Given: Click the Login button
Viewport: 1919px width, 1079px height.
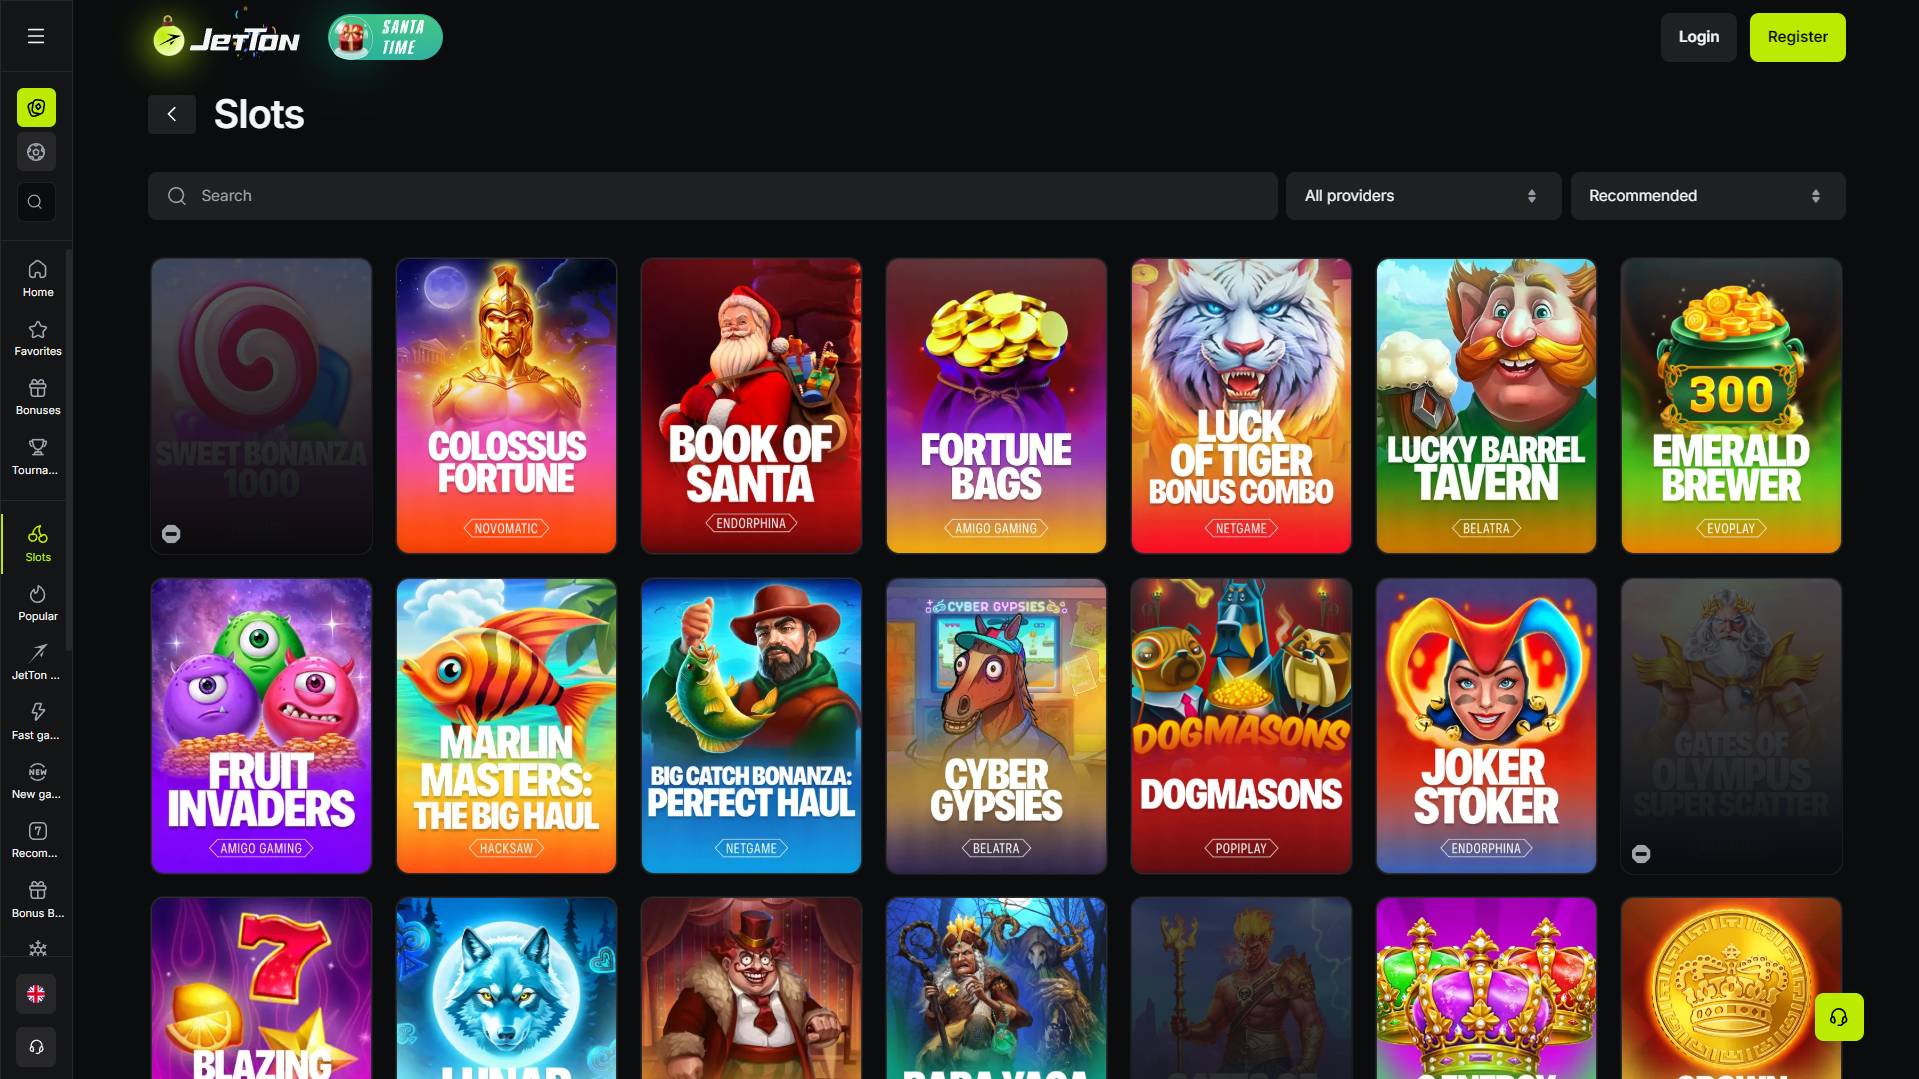Looking at the screenshot, I should pos(1698,37).
